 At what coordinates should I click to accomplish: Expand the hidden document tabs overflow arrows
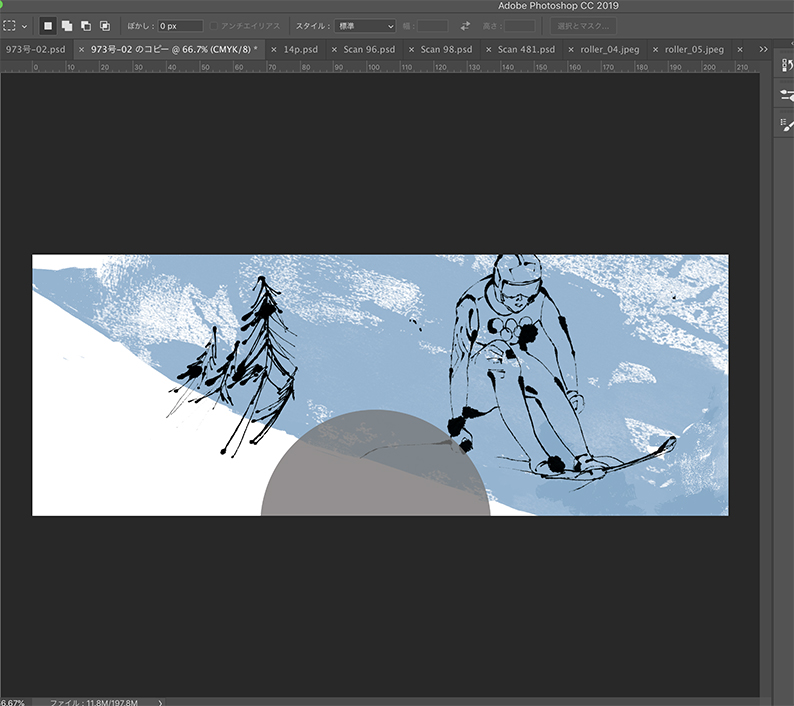(764, 49)
